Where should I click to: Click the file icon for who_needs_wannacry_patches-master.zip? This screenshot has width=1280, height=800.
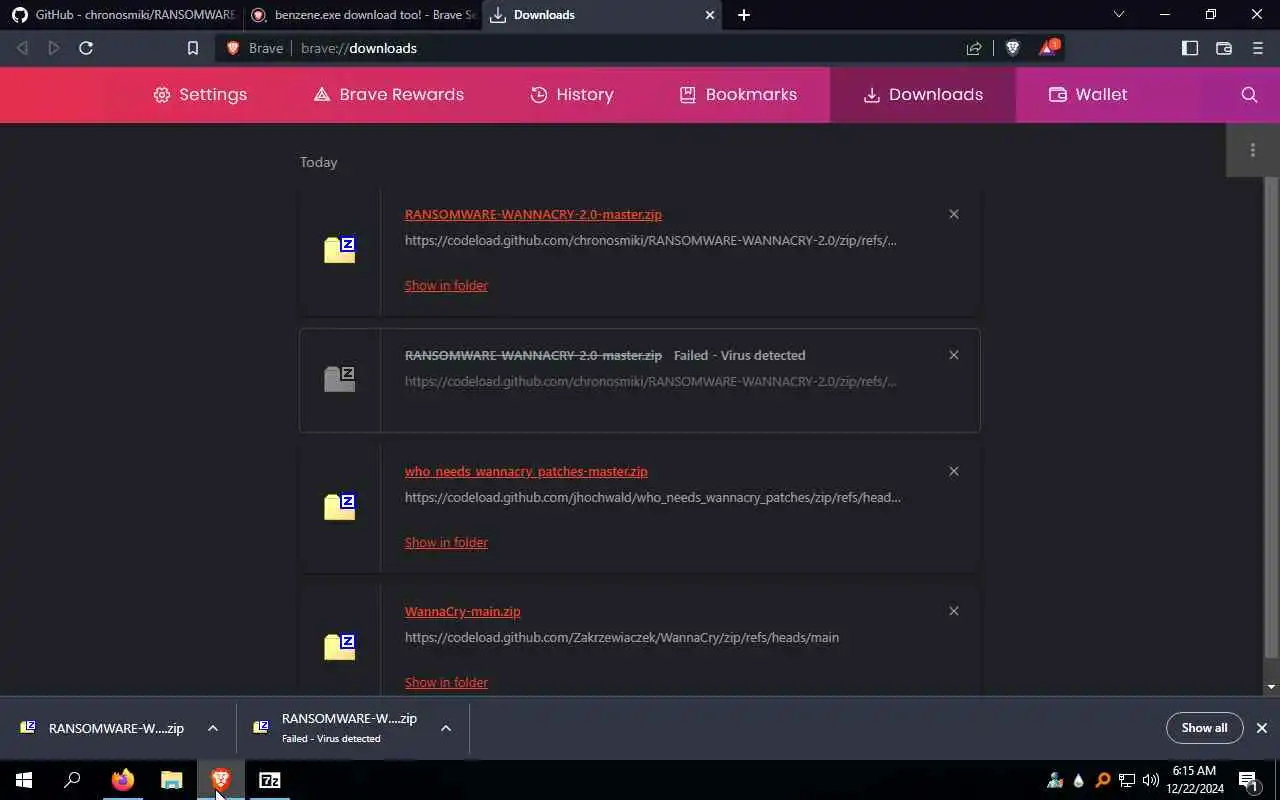340,507
